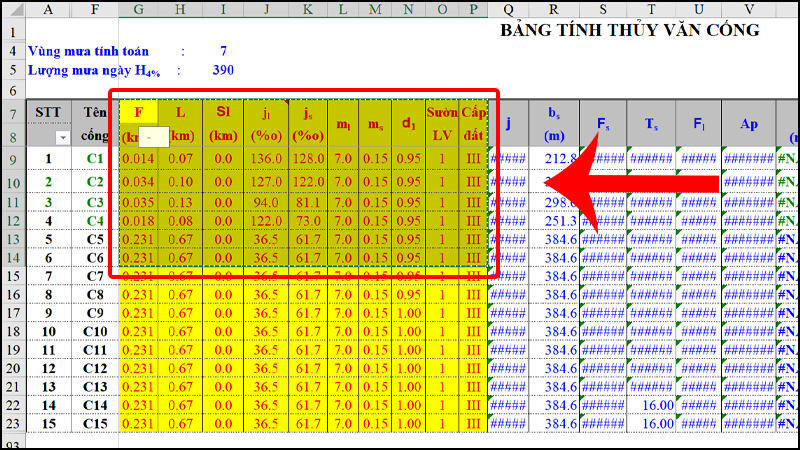Click the 0.014 value in row 9

(x=138, y=159)
